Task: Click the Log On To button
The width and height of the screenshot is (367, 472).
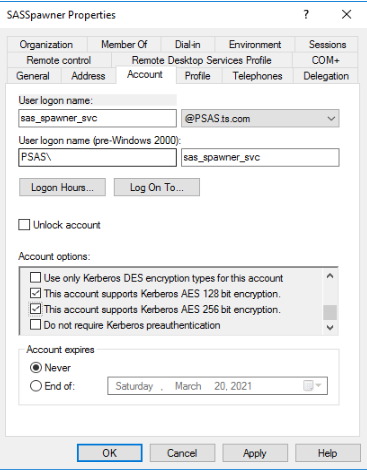Action: [157, 187]
